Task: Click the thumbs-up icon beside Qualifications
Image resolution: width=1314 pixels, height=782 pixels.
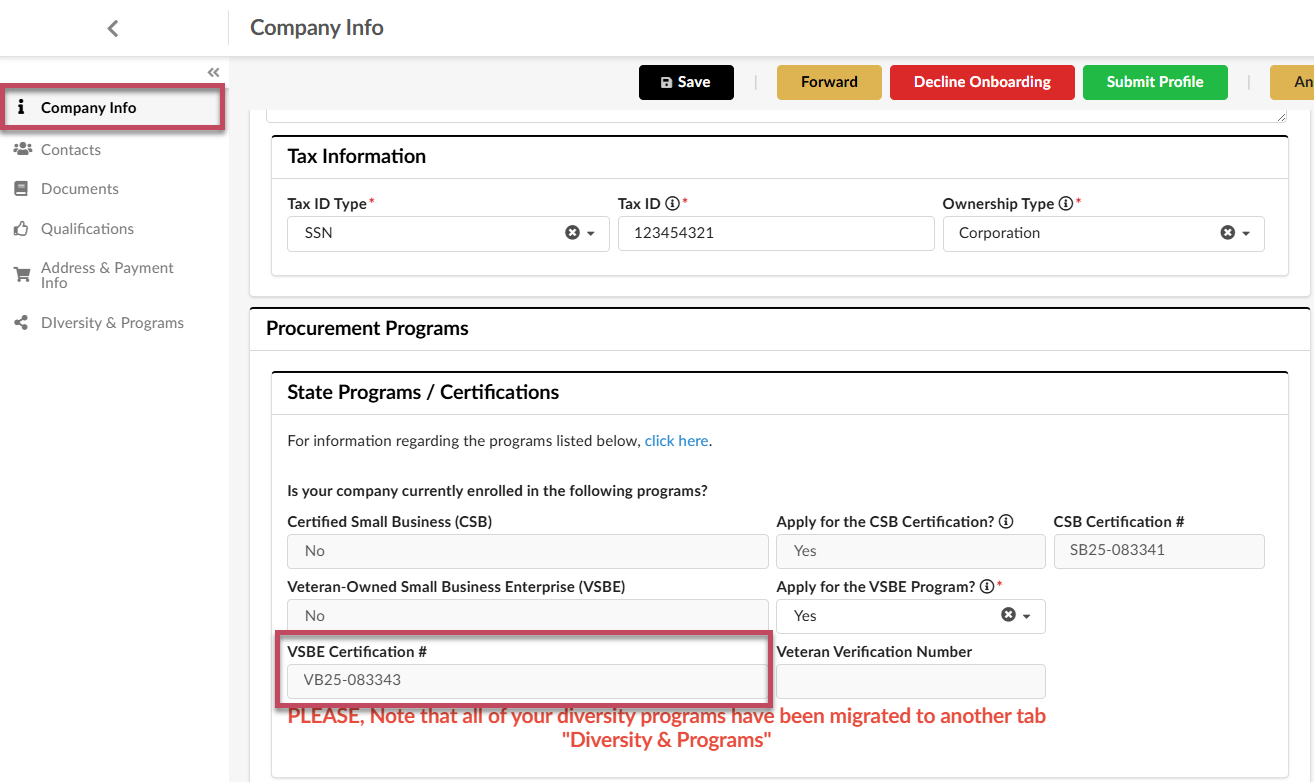Action: (x=21, y=229)
